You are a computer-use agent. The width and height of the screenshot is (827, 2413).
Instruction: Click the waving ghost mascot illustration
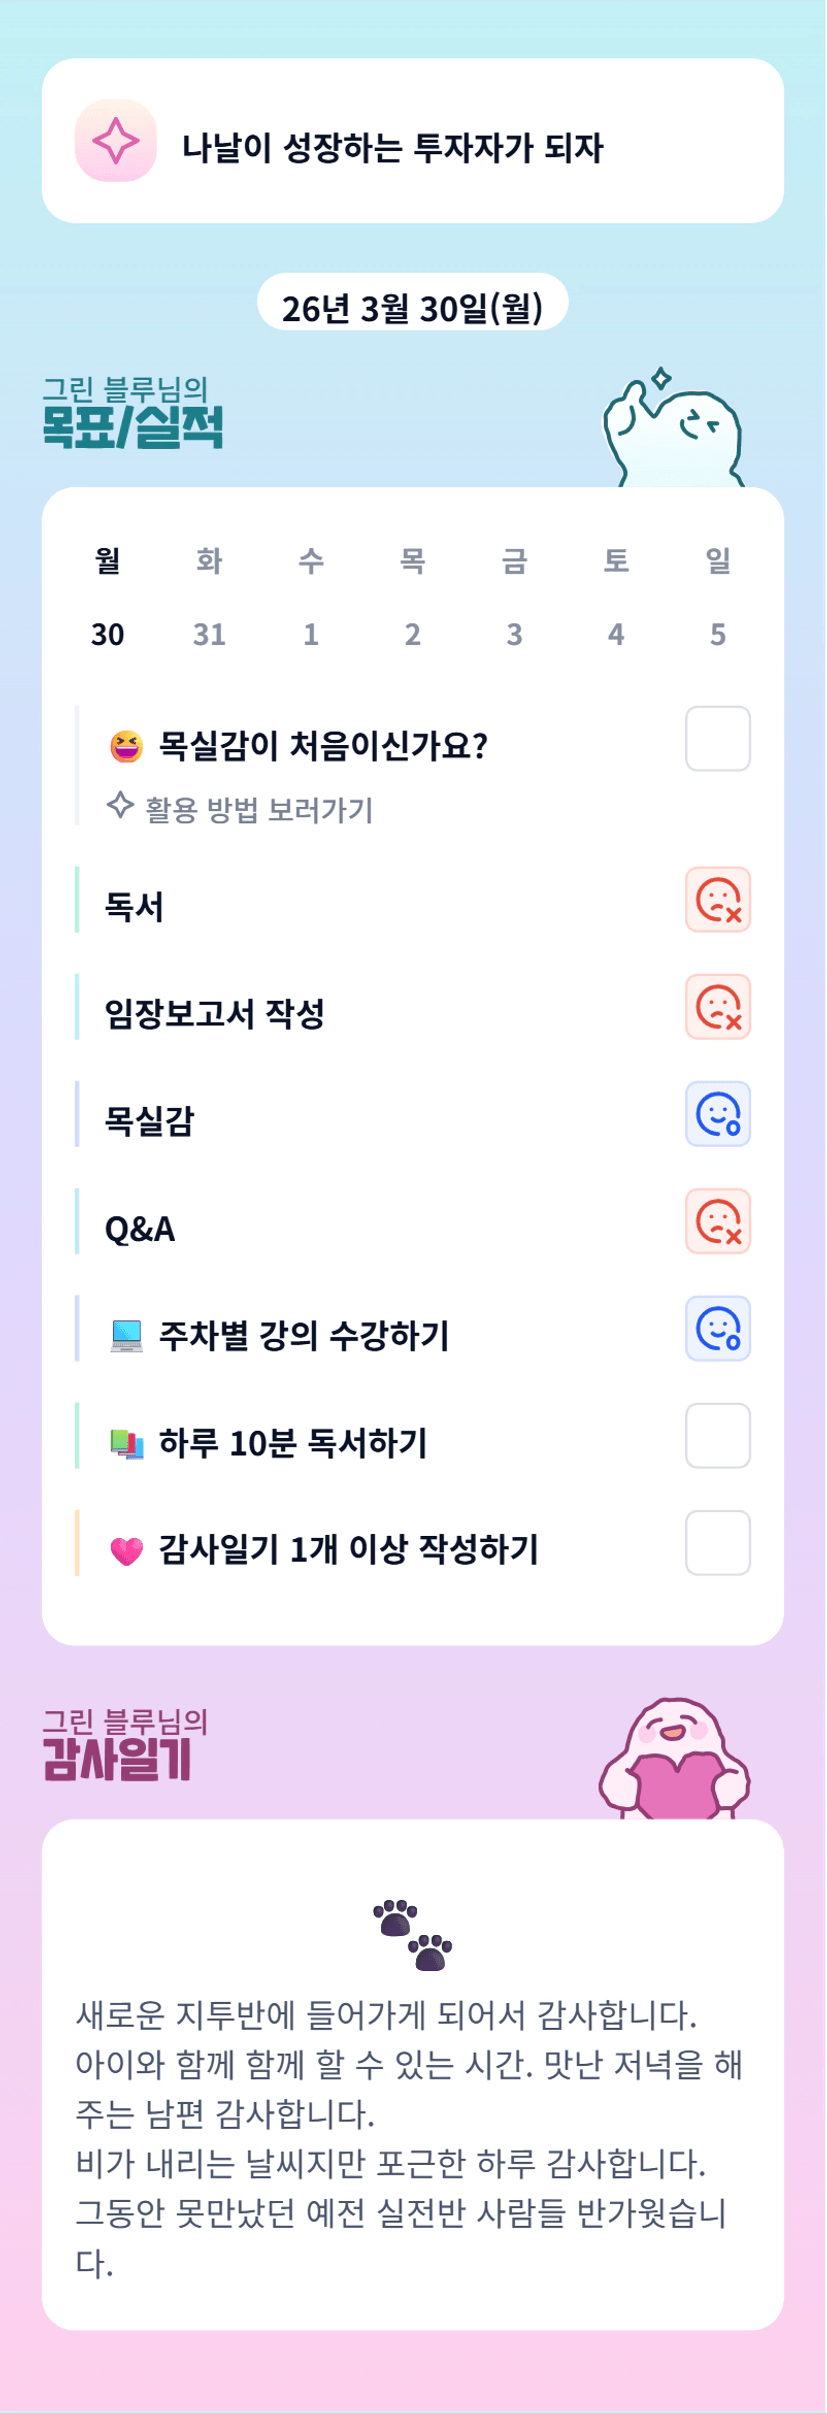tap(673, 431)
